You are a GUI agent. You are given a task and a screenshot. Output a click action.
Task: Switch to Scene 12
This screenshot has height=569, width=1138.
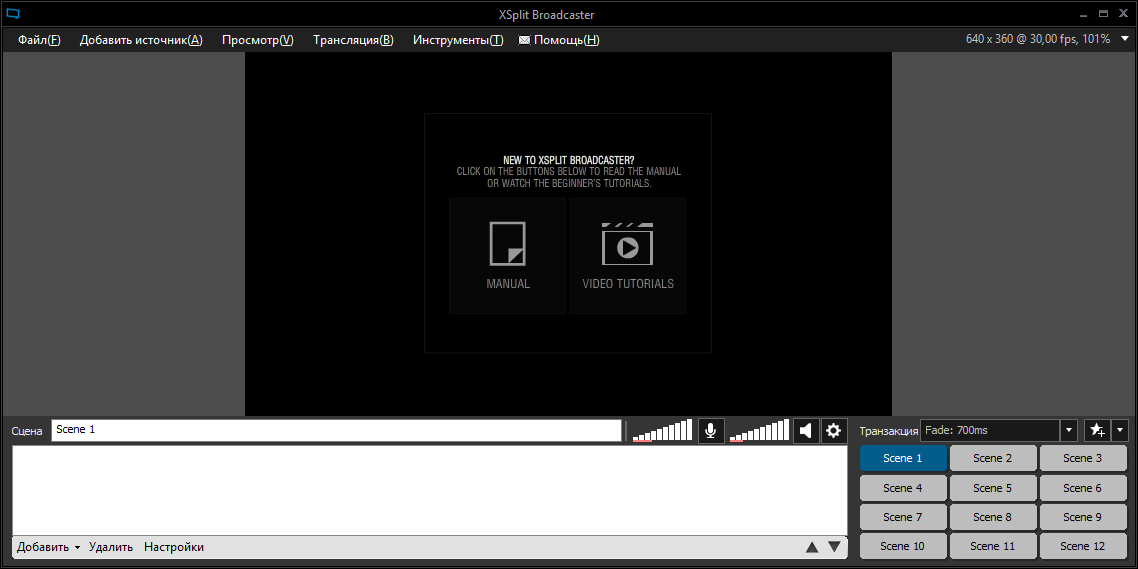pos(1083,546)
